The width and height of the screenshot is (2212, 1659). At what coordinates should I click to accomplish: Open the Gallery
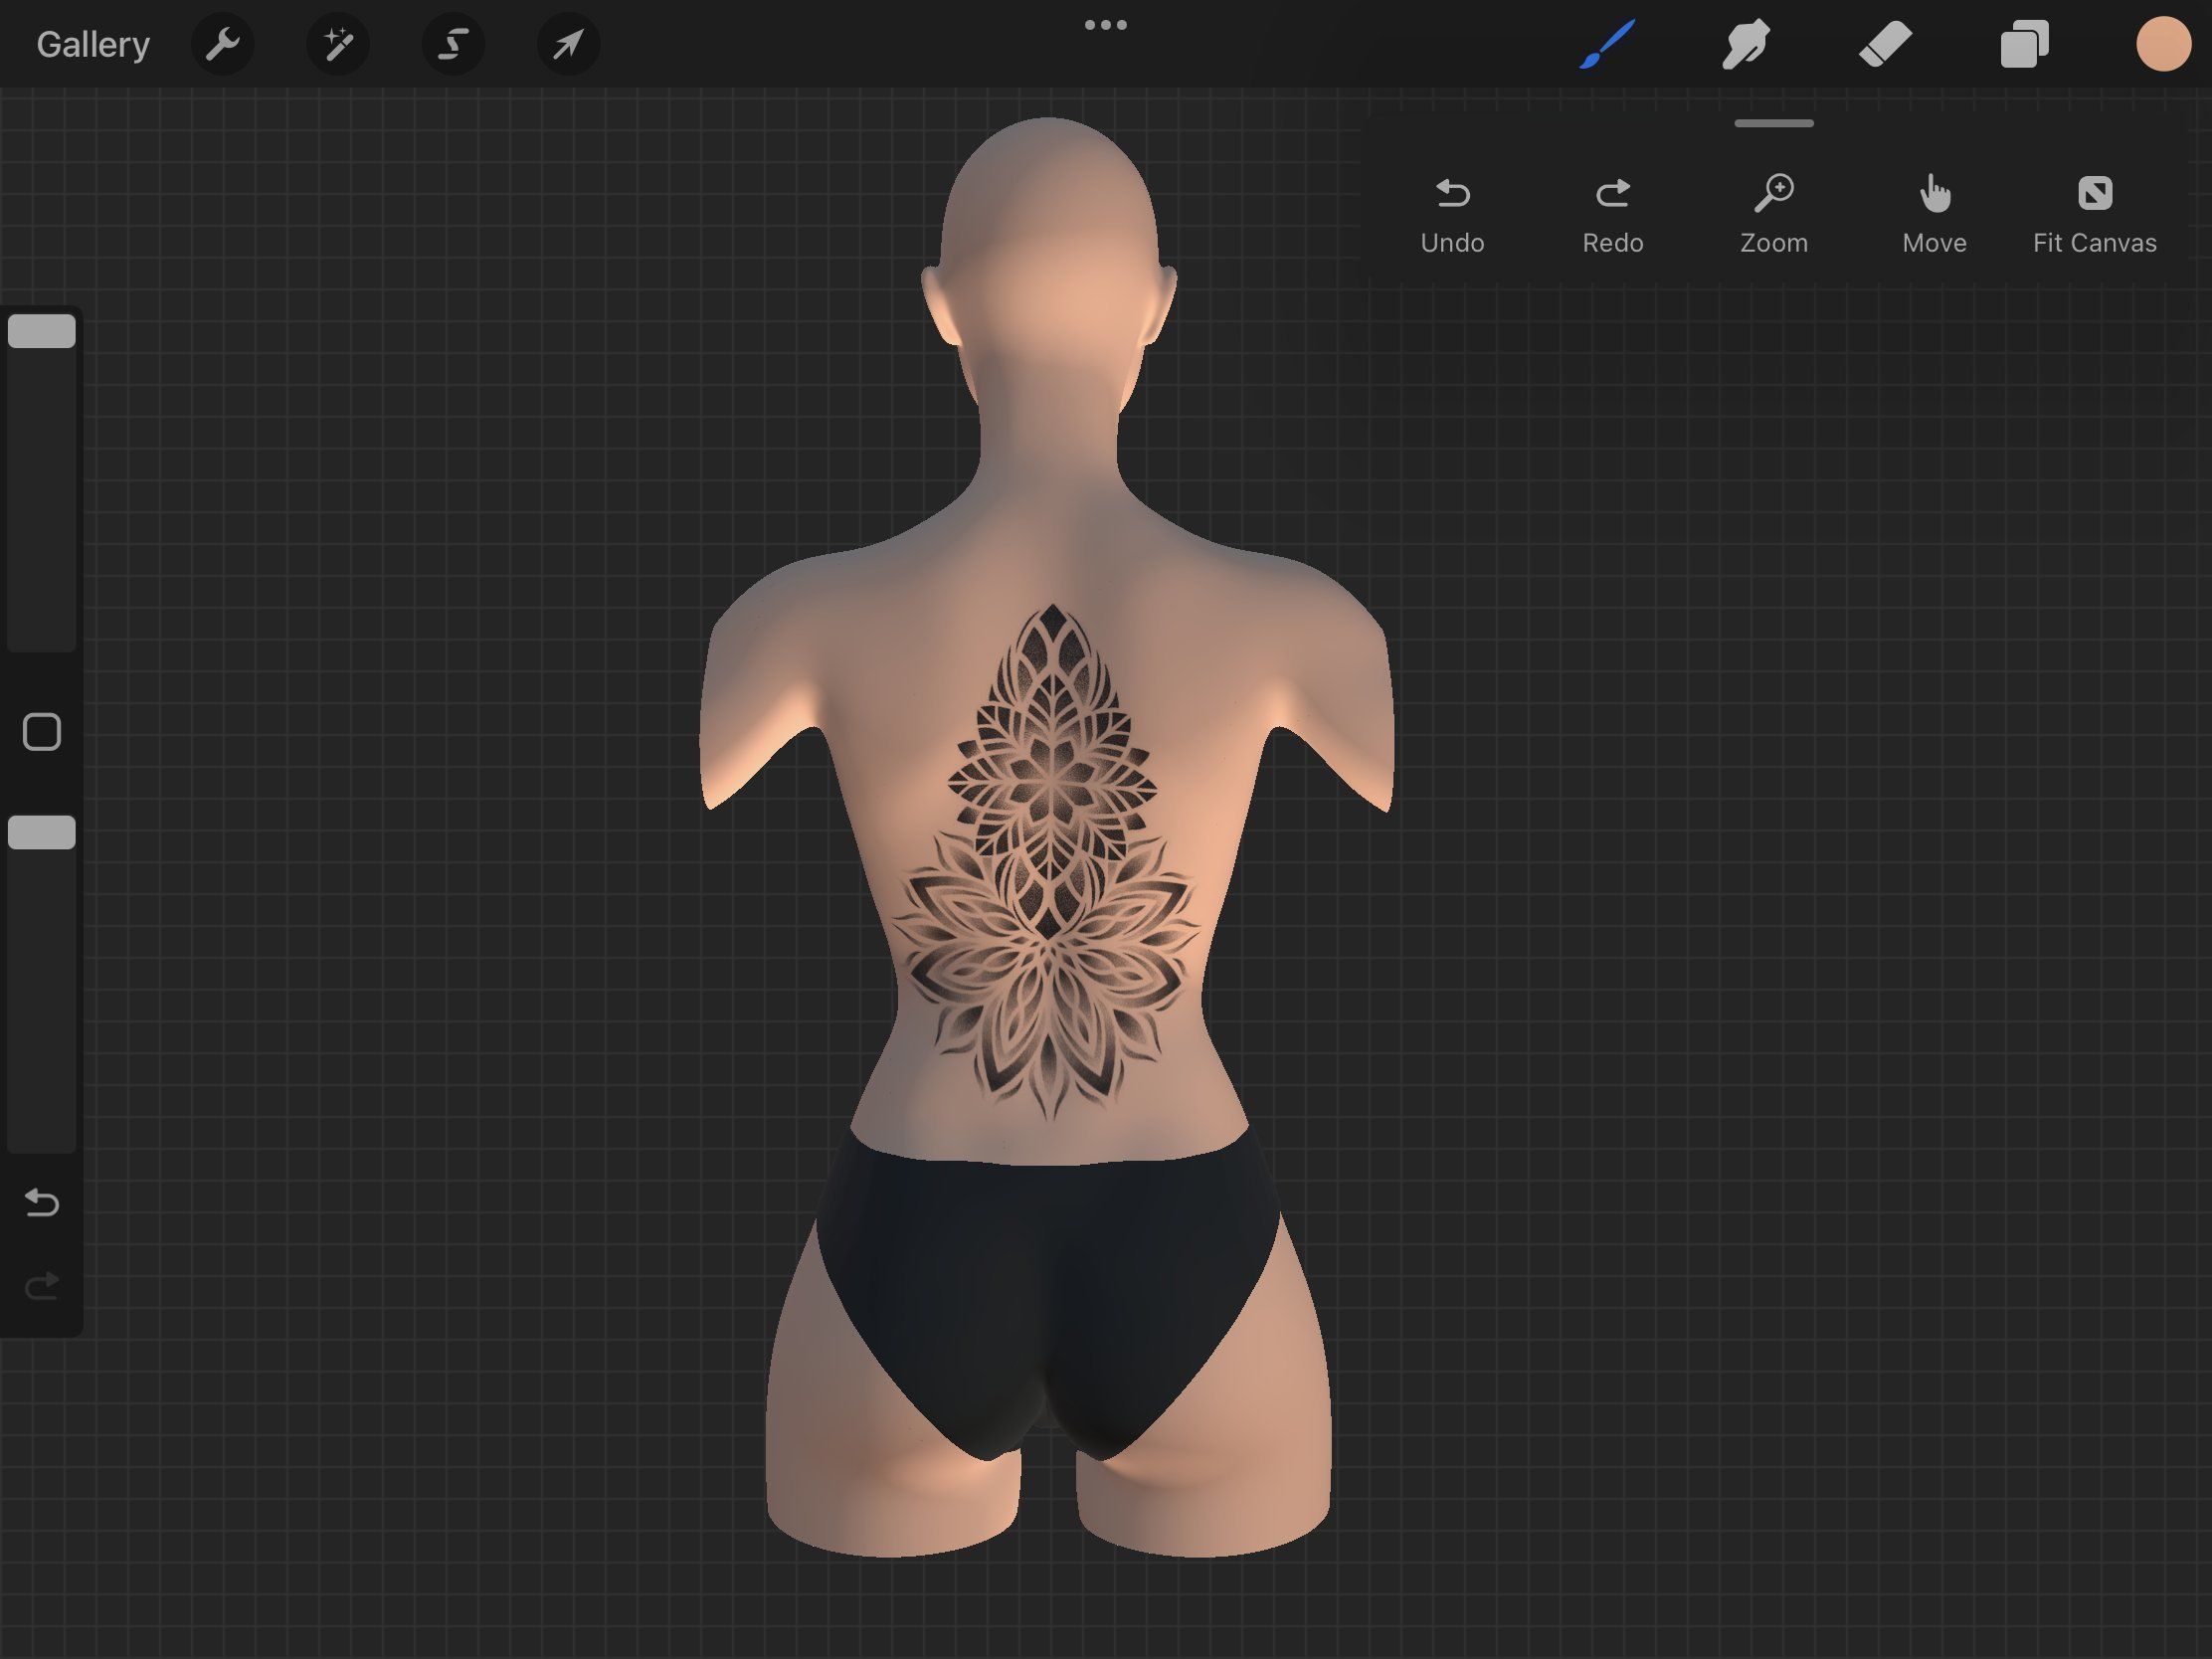93,45
